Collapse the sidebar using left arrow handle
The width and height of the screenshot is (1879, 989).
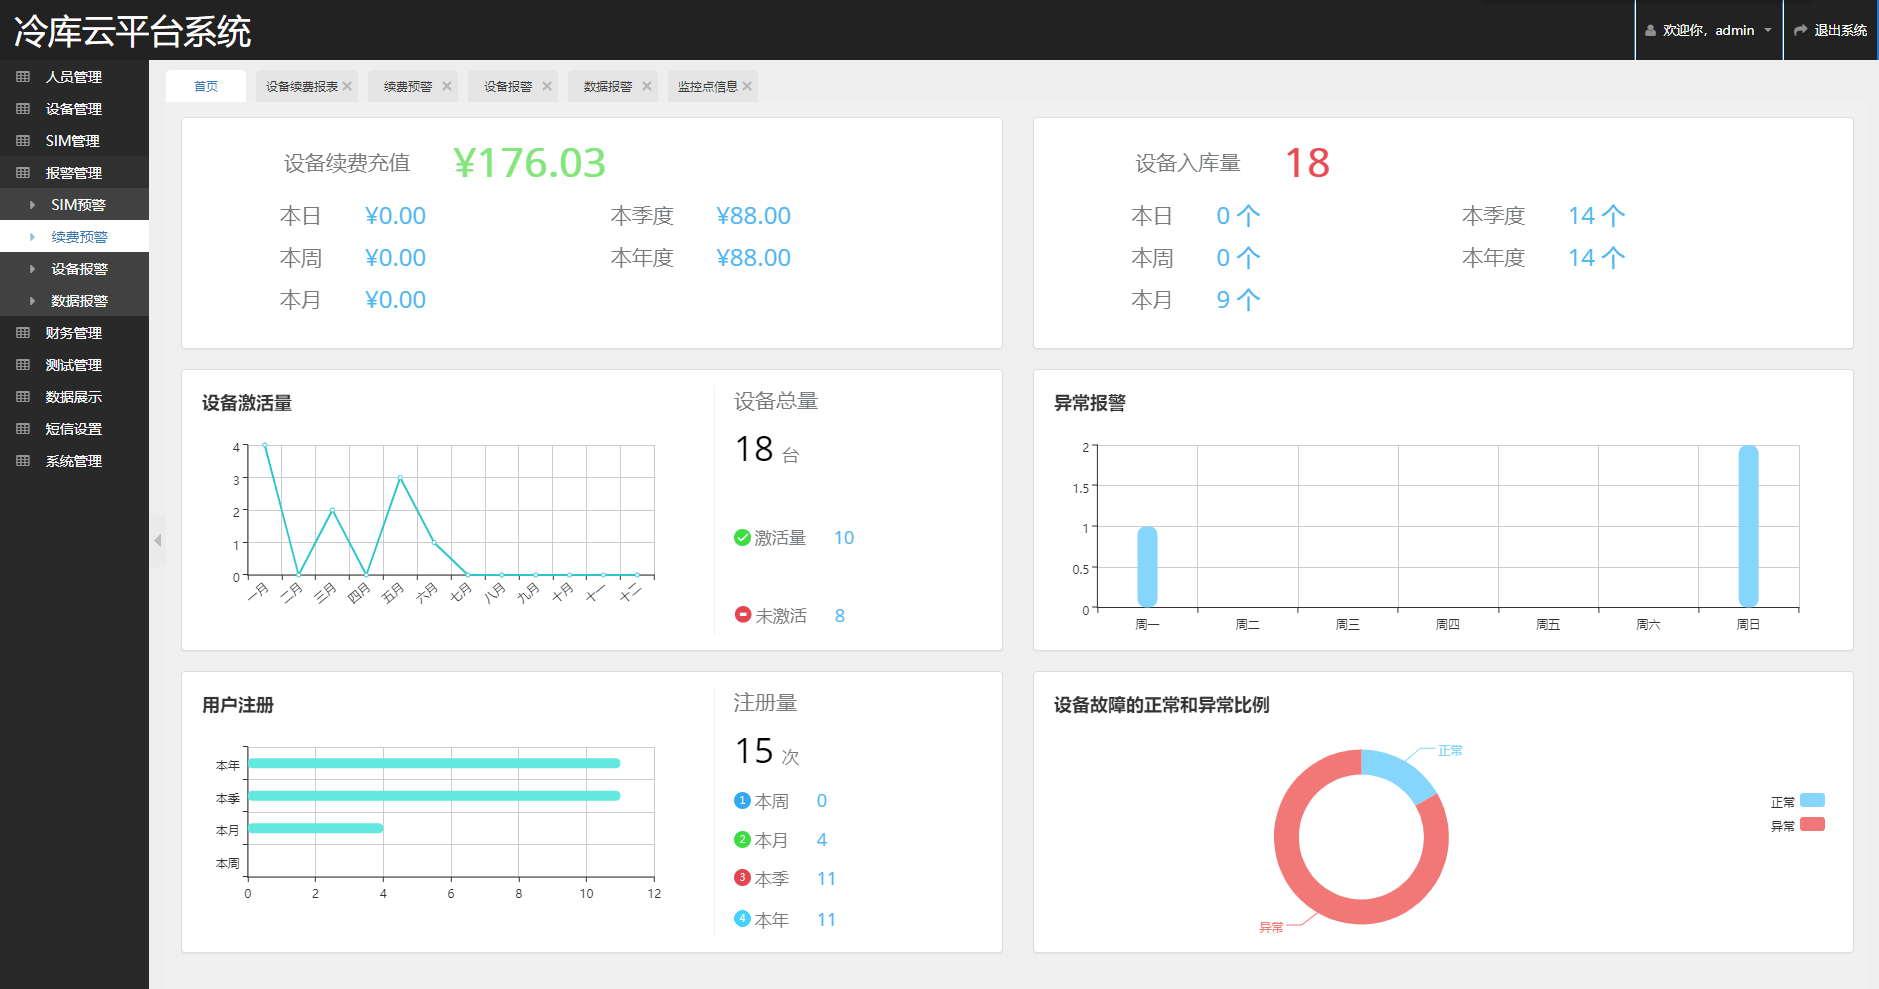[x=157, y=541]
